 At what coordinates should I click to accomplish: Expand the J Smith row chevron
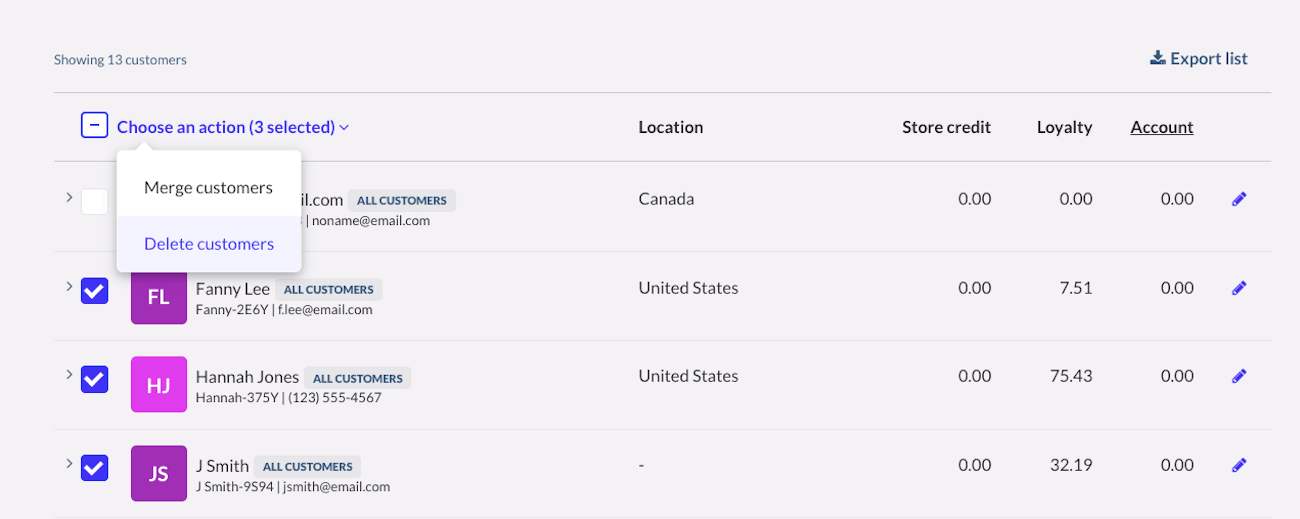pyautogui.click(x=69, y=463)
